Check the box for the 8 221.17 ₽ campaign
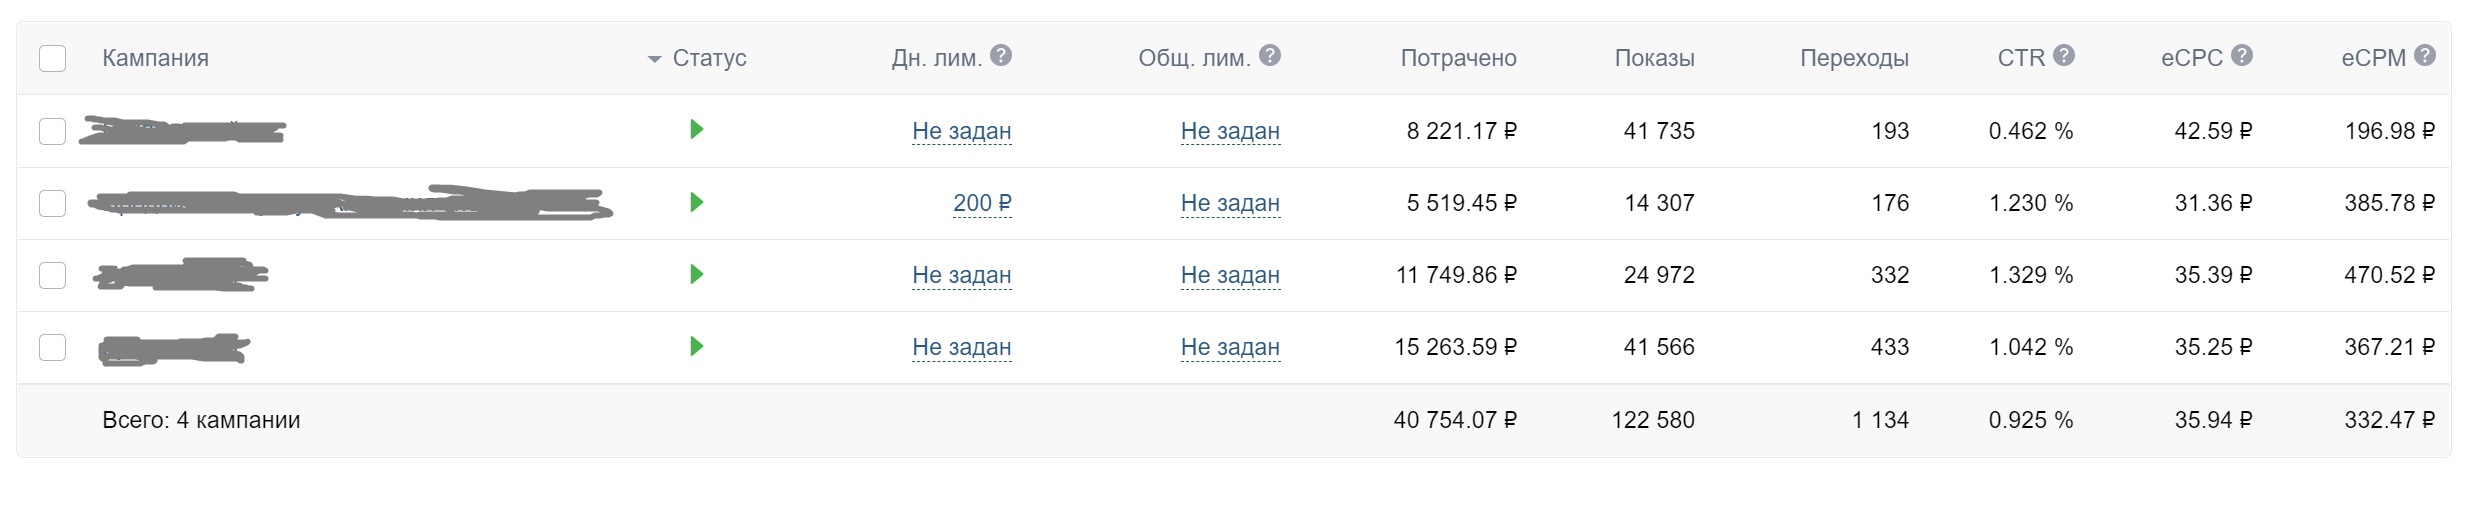This screenshot has height=506, width=2480. [x=52, y=131]
